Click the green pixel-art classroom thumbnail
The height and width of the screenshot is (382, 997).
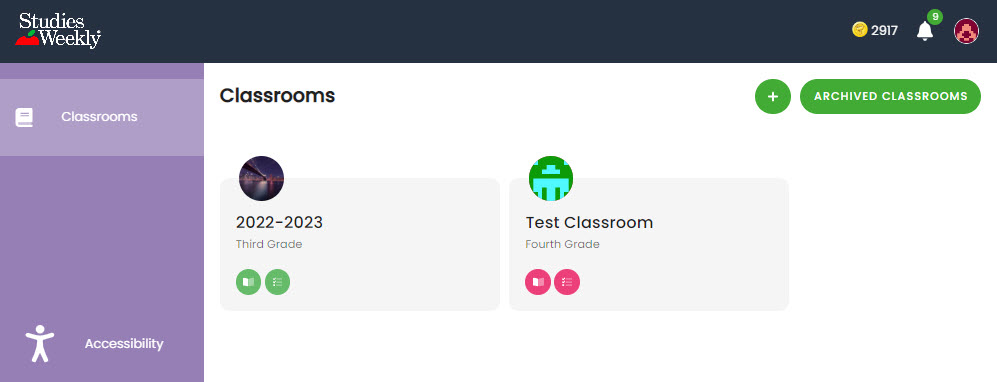point(551,179)
